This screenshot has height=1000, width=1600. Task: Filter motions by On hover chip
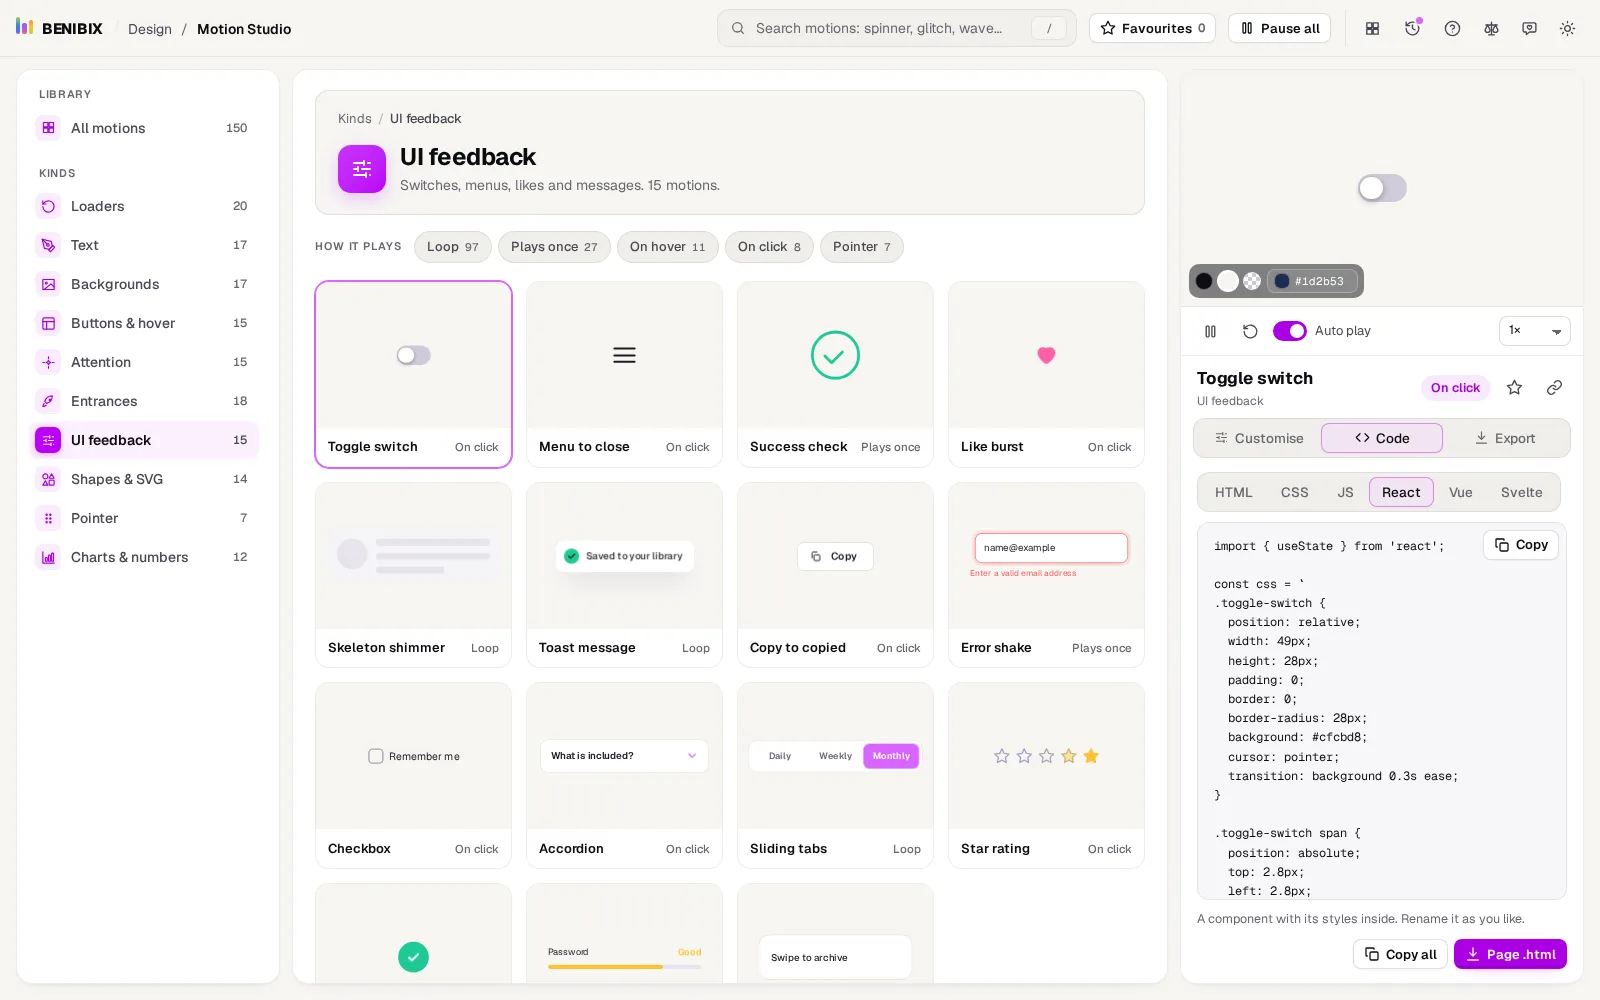coord(668,247)
